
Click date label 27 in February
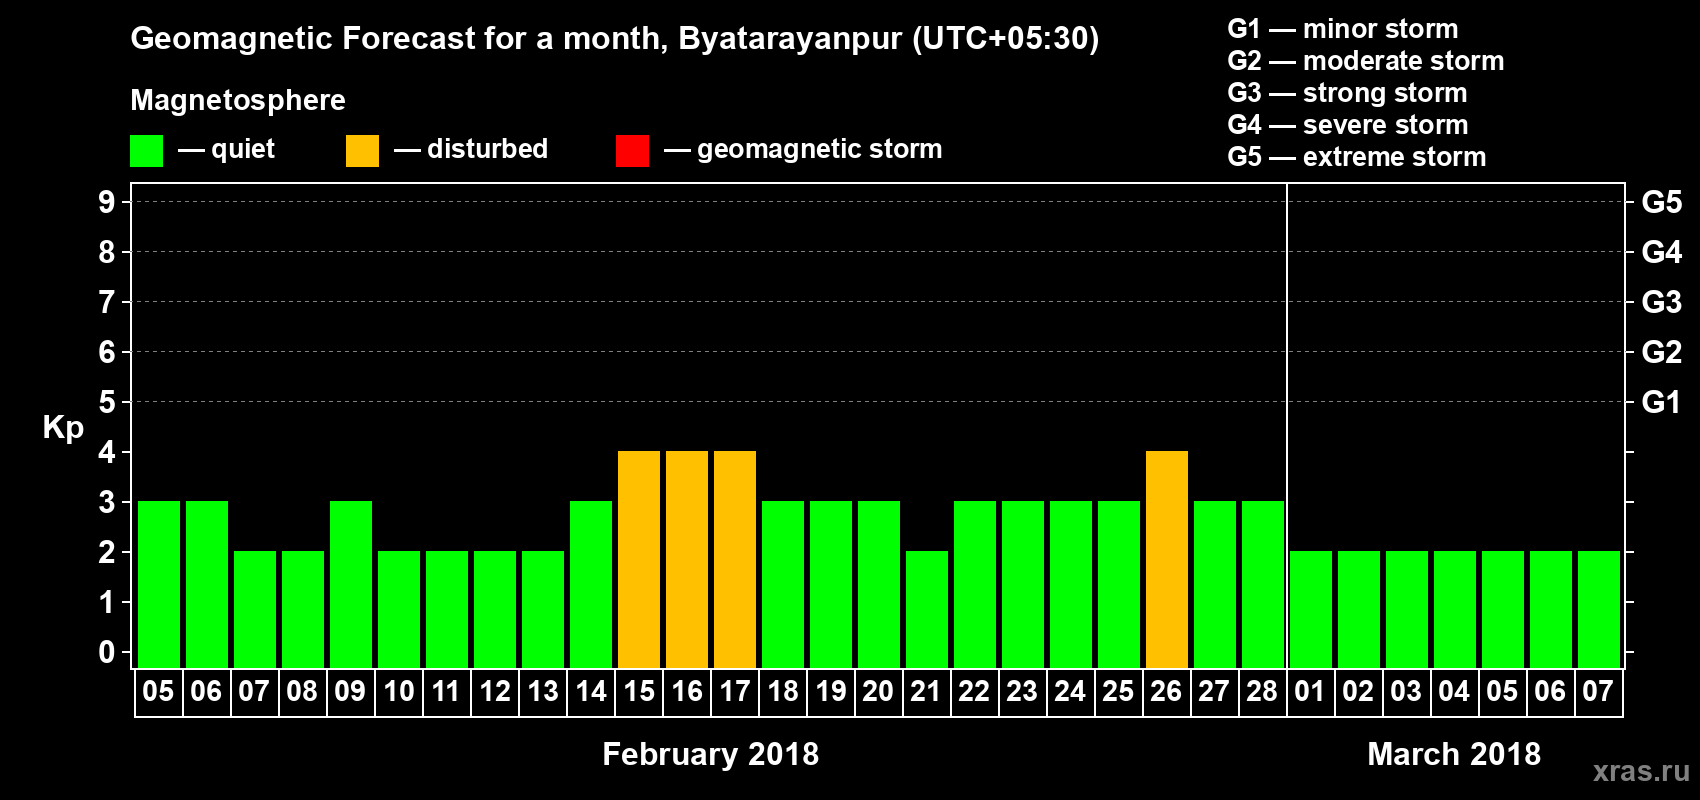click(x=1215, y=691)
